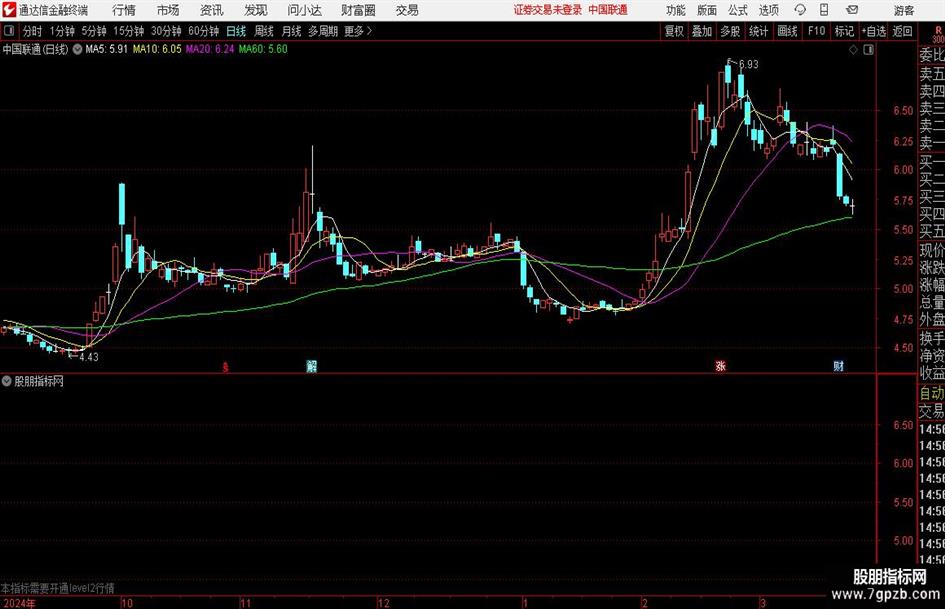Open the 行情 menu

point(124,10)
